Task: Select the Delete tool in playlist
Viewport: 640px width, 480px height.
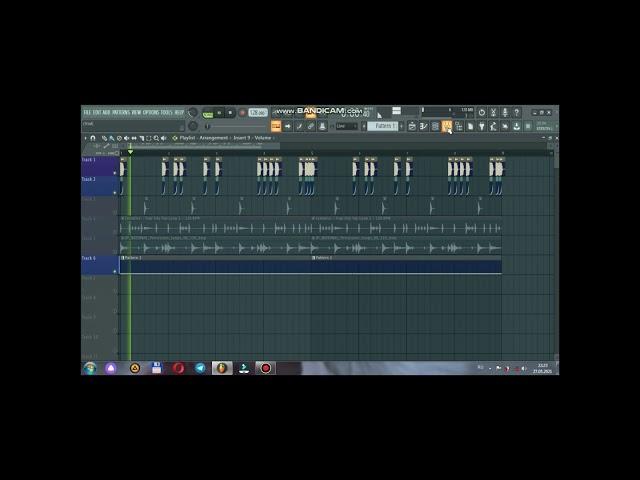Action: (x=119, y=138)
